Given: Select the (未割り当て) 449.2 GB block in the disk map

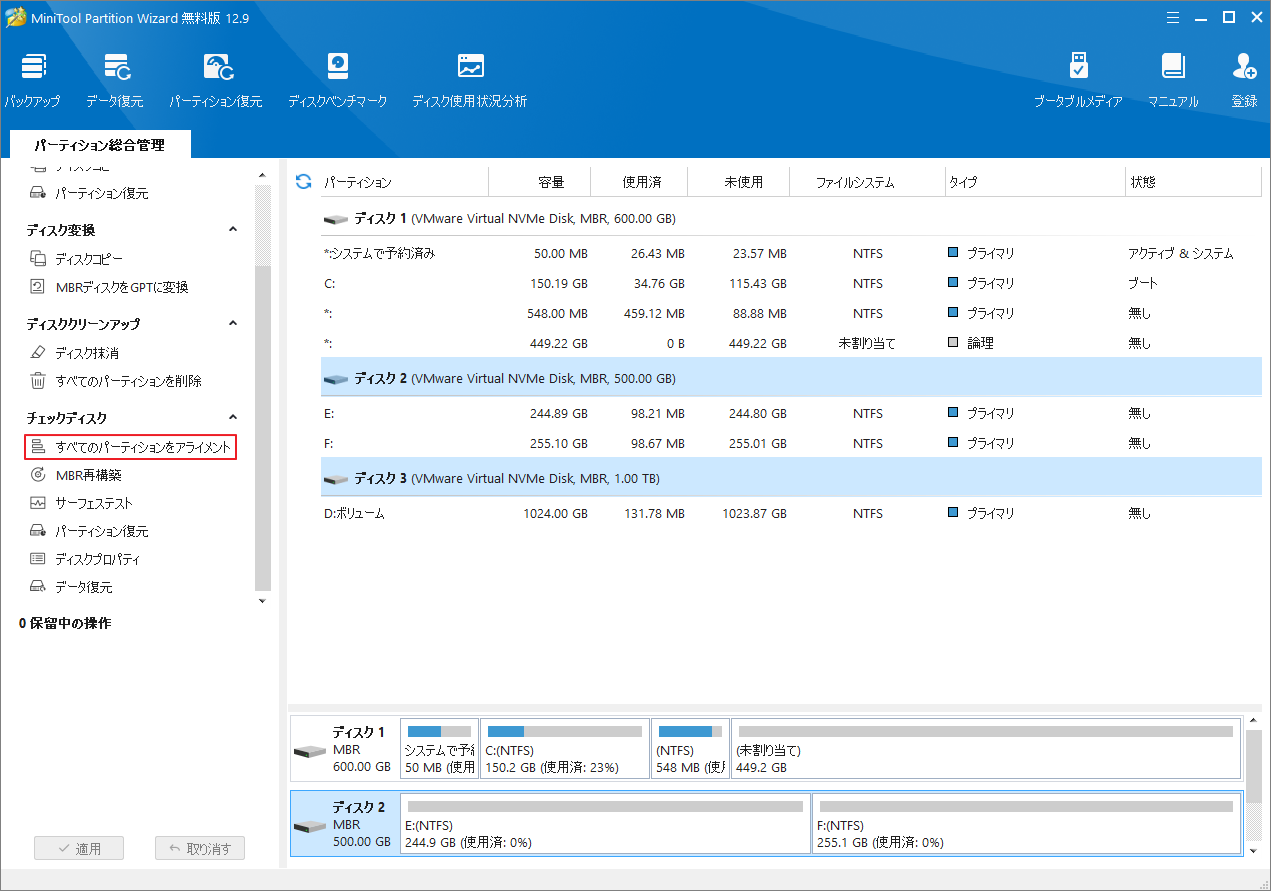Looking at the screenshot, I should point(986,749).
